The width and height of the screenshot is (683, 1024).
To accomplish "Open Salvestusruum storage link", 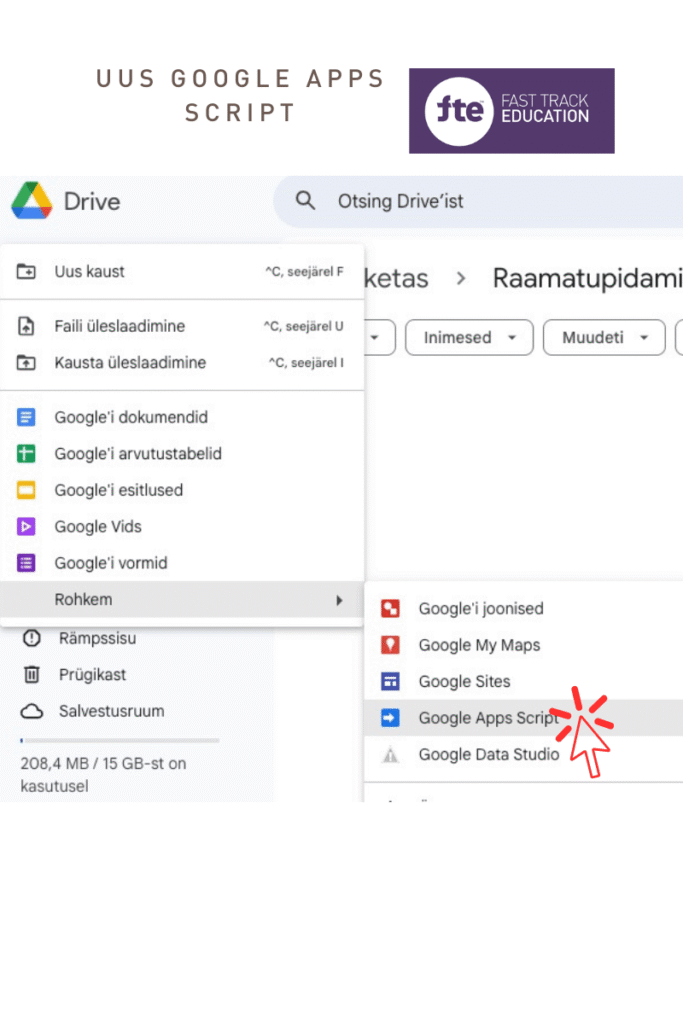I will [111, 712].
